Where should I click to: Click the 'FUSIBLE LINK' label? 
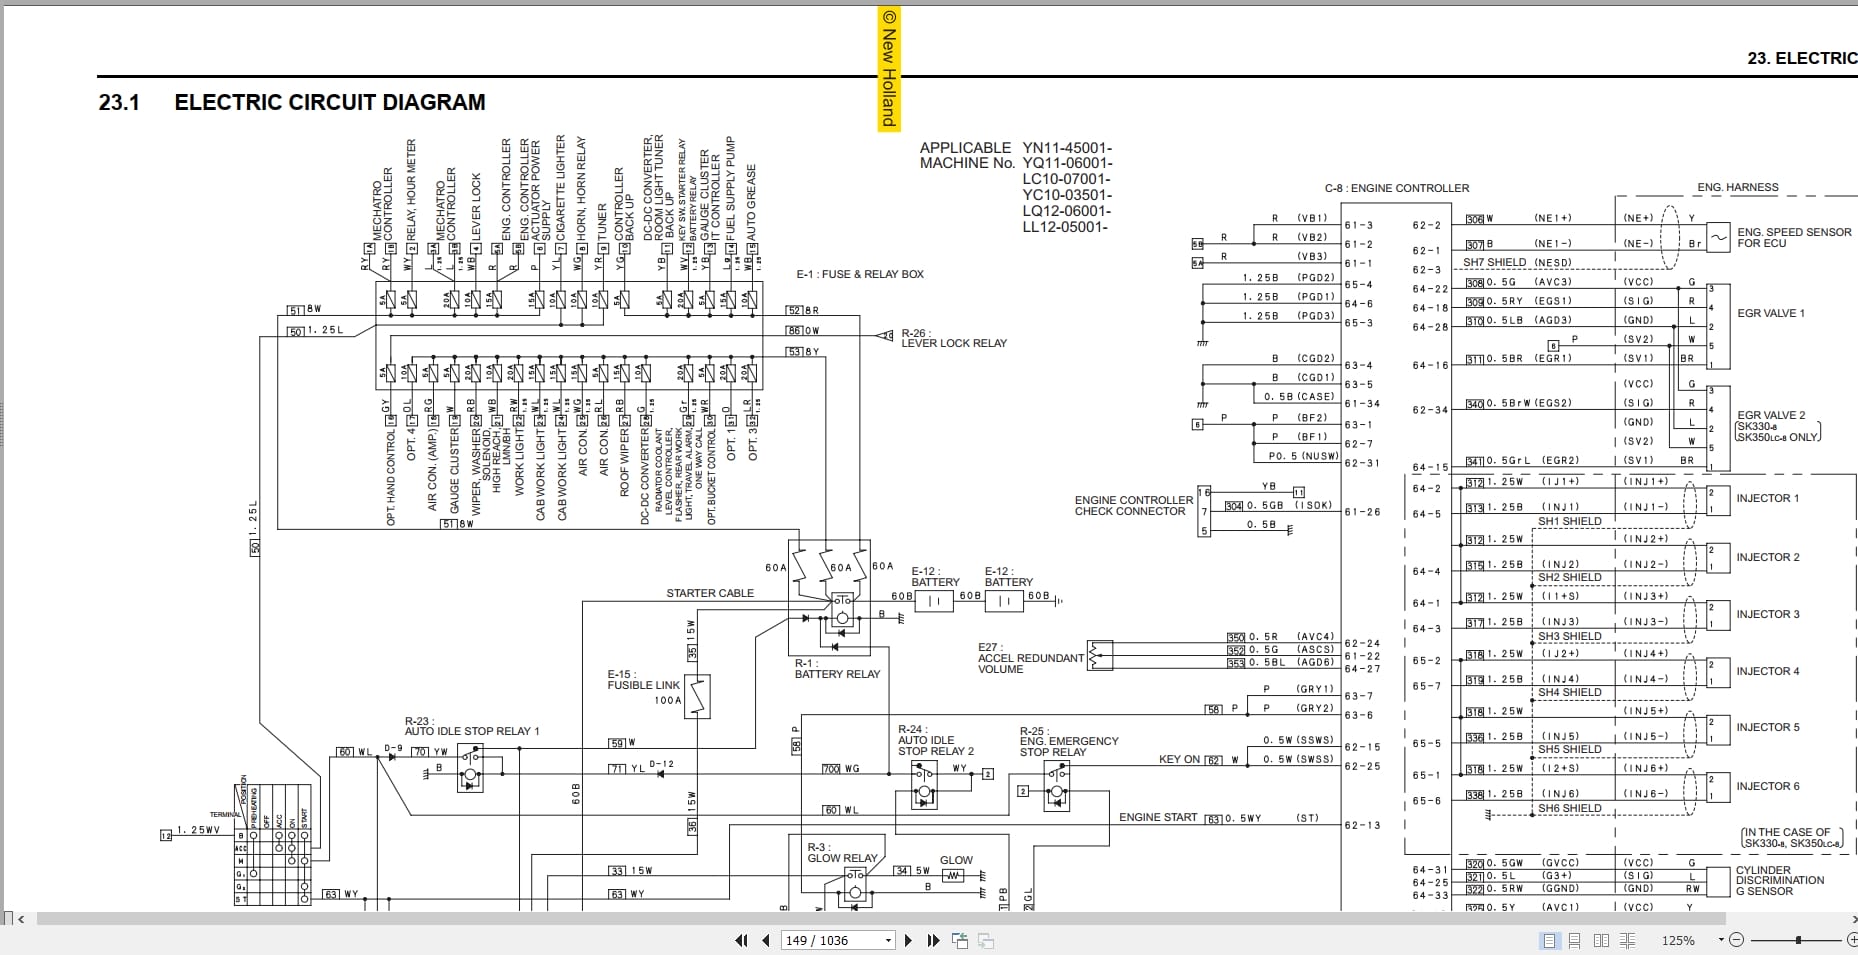(x=643, y=685)
